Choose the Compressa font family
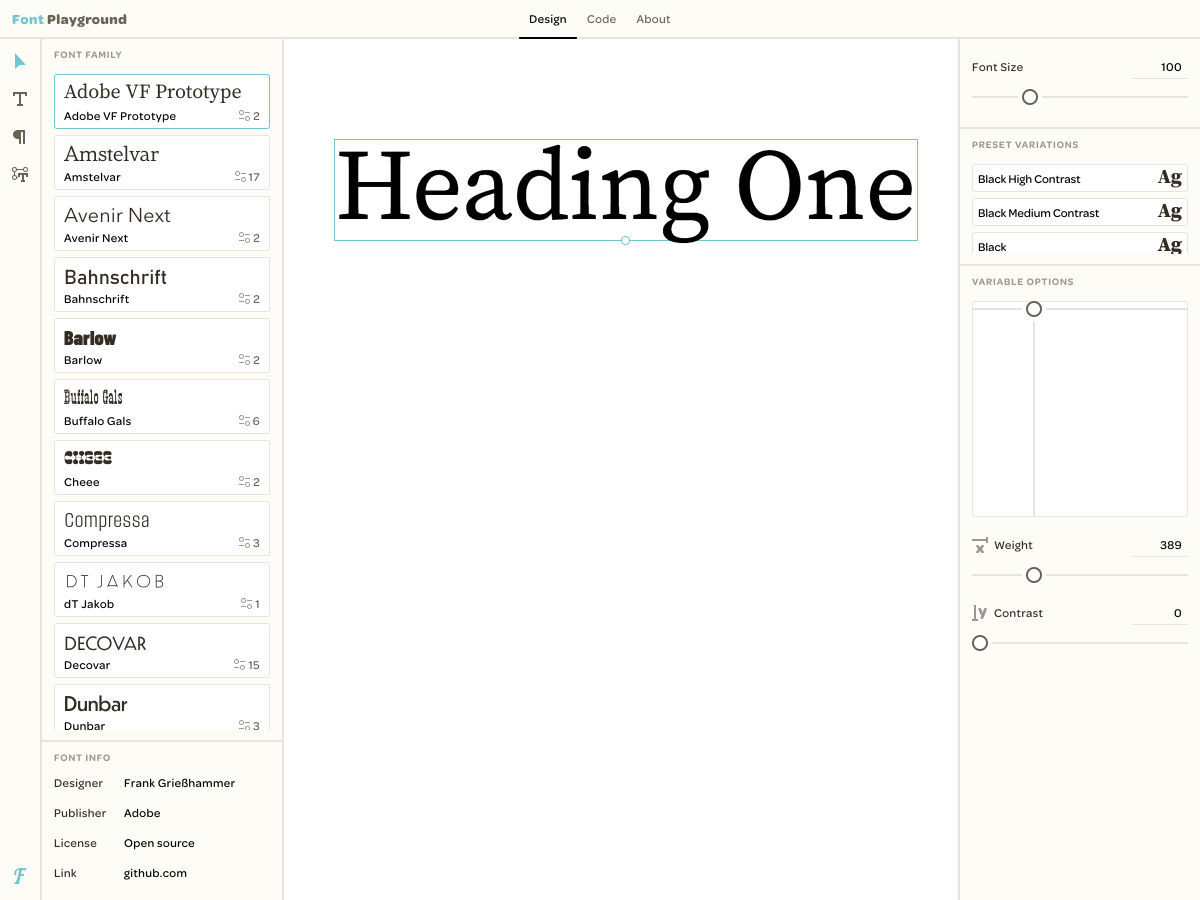This screenshot has width=1200, height=900. tap(162, 528)
